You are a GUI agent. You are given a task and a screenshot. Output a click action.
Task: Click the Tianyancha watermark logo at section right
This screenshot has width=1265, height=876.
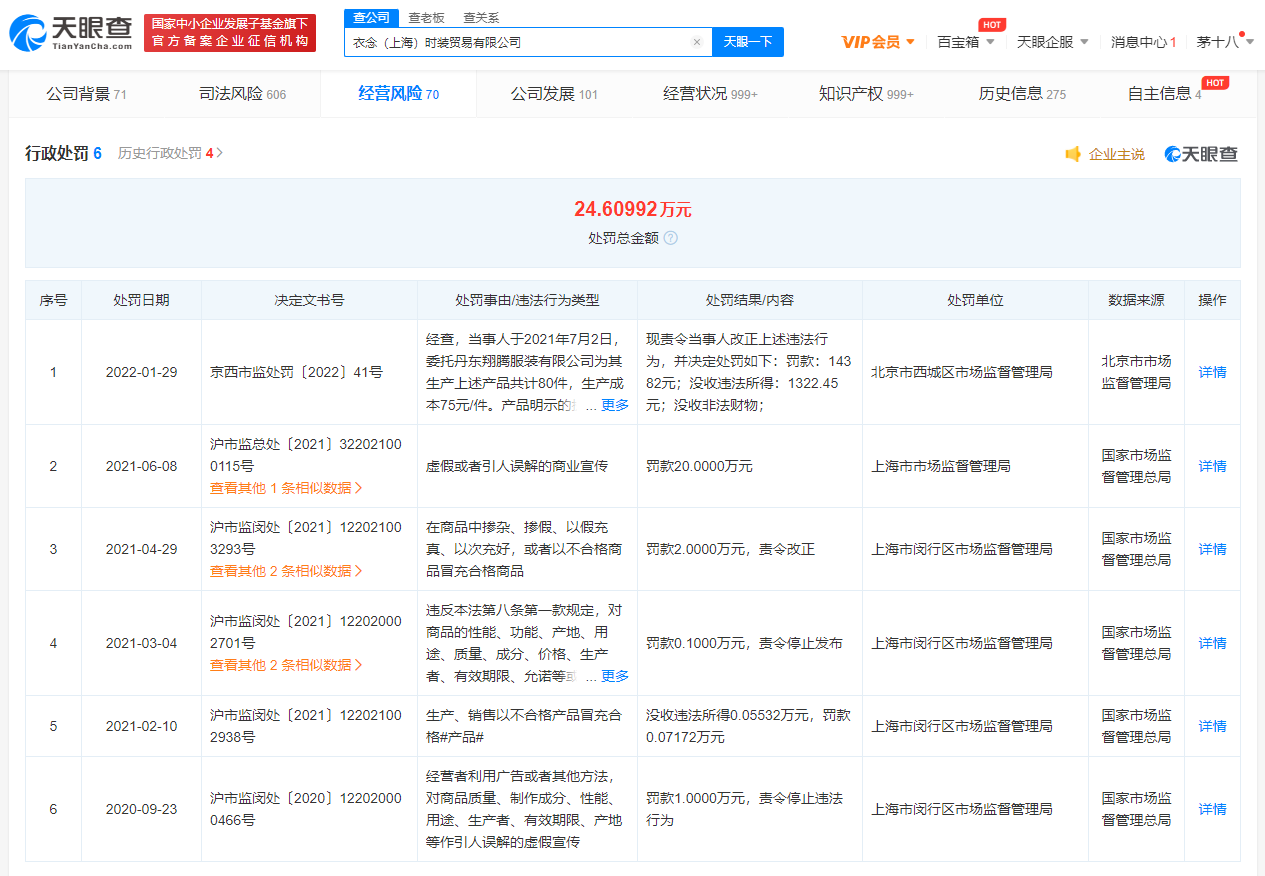pos(1201,154)
